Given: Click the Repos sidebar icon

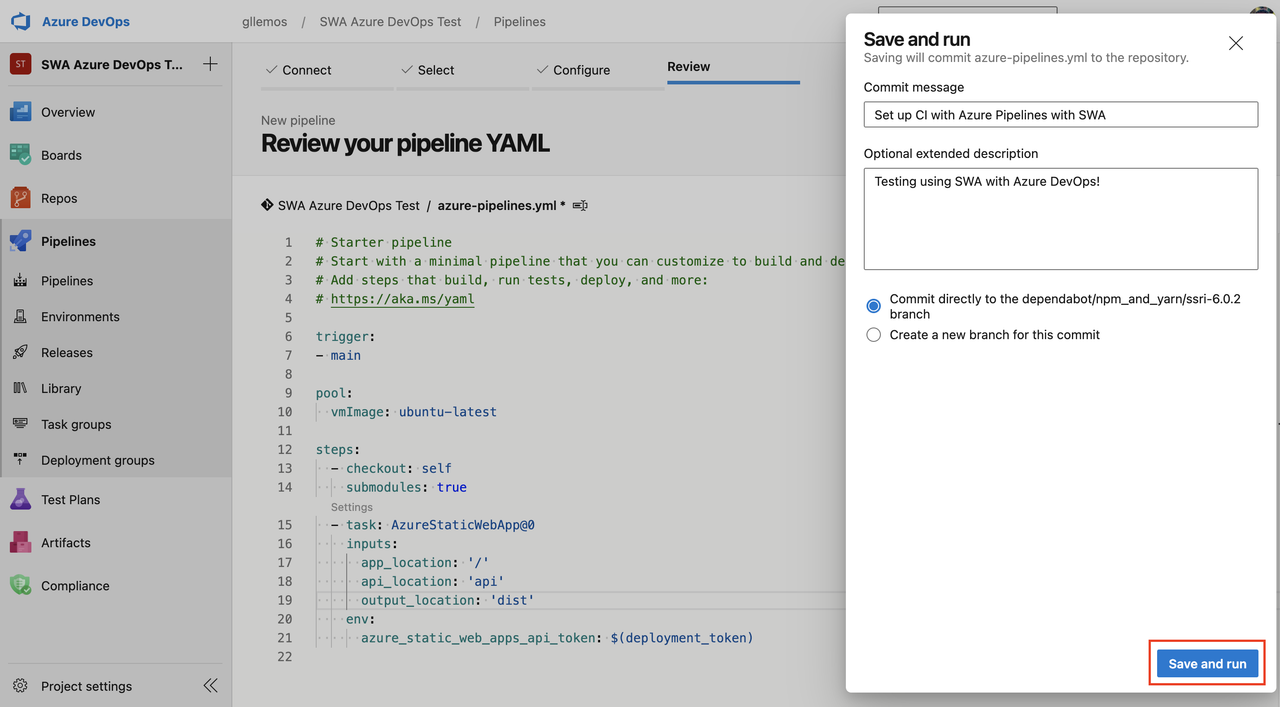Looking at the screenshot, I should 21,198.
